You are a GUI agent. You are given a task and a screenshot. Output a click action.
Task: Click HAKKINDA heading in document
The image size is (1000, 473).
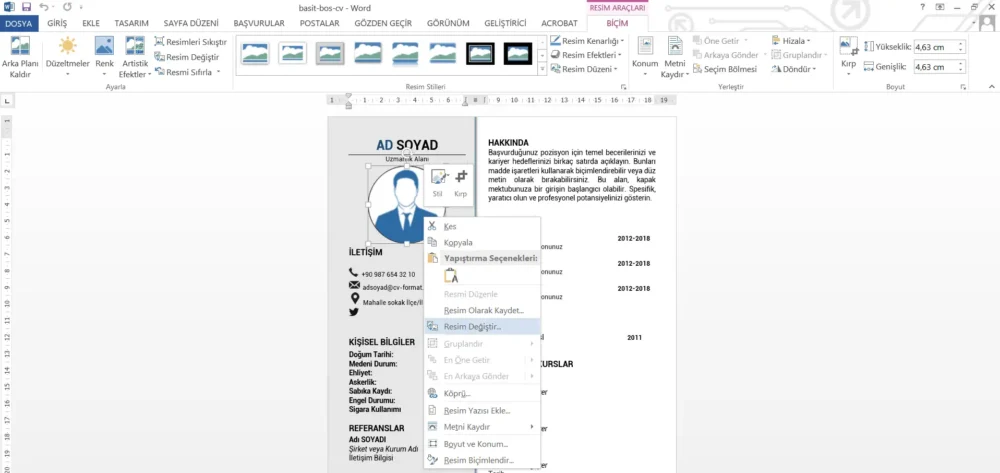click(508, 143)
